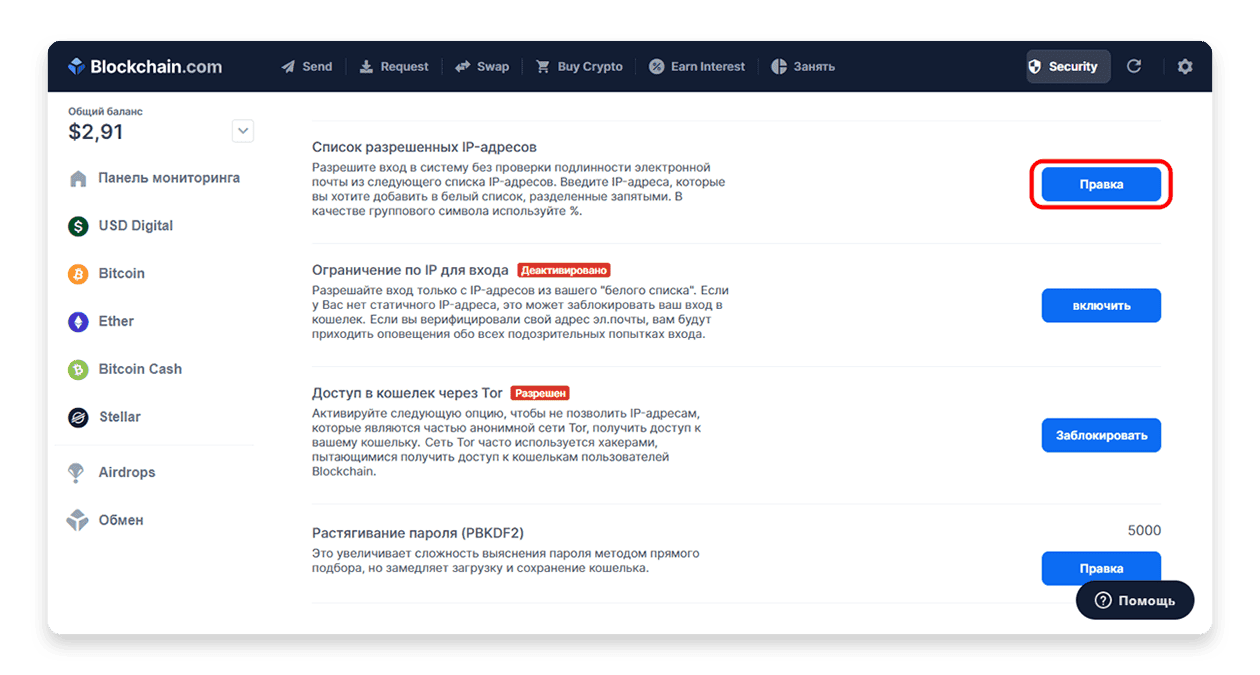Click the Заблокировать button for Tor access
This screenshot has height=675, width=1260.
(1101, 435)
